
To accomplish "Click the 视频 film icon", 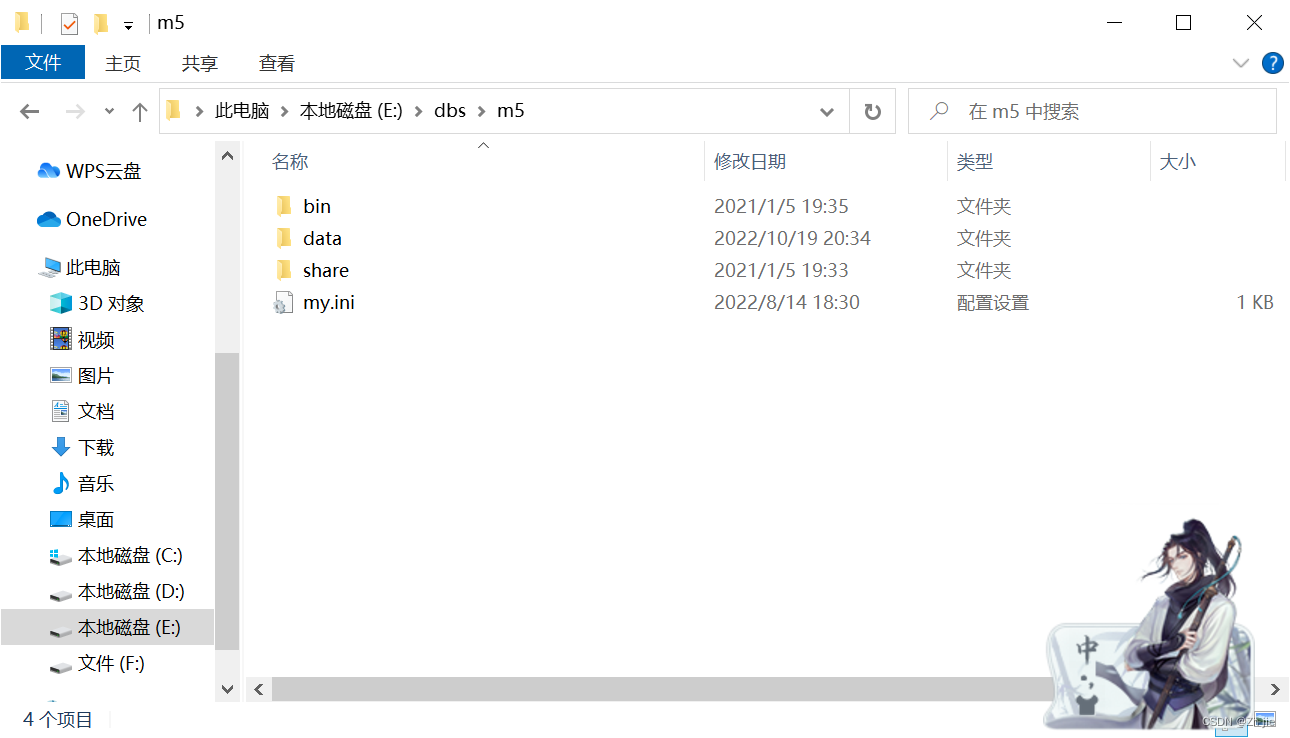I will 61,339.
